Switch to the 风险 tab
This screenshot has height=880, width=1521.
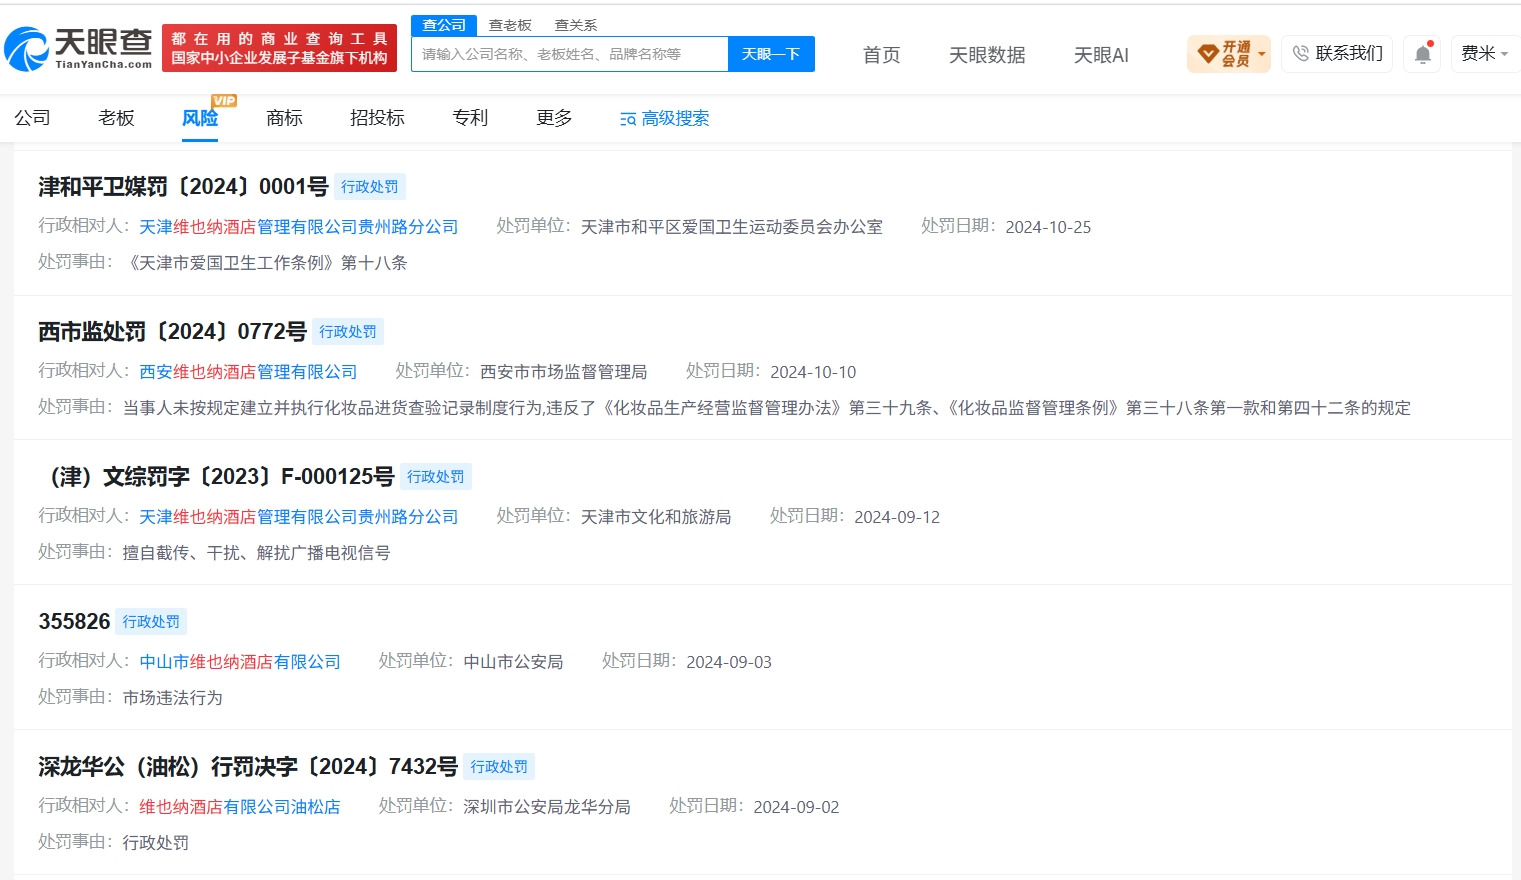(200, 118)
